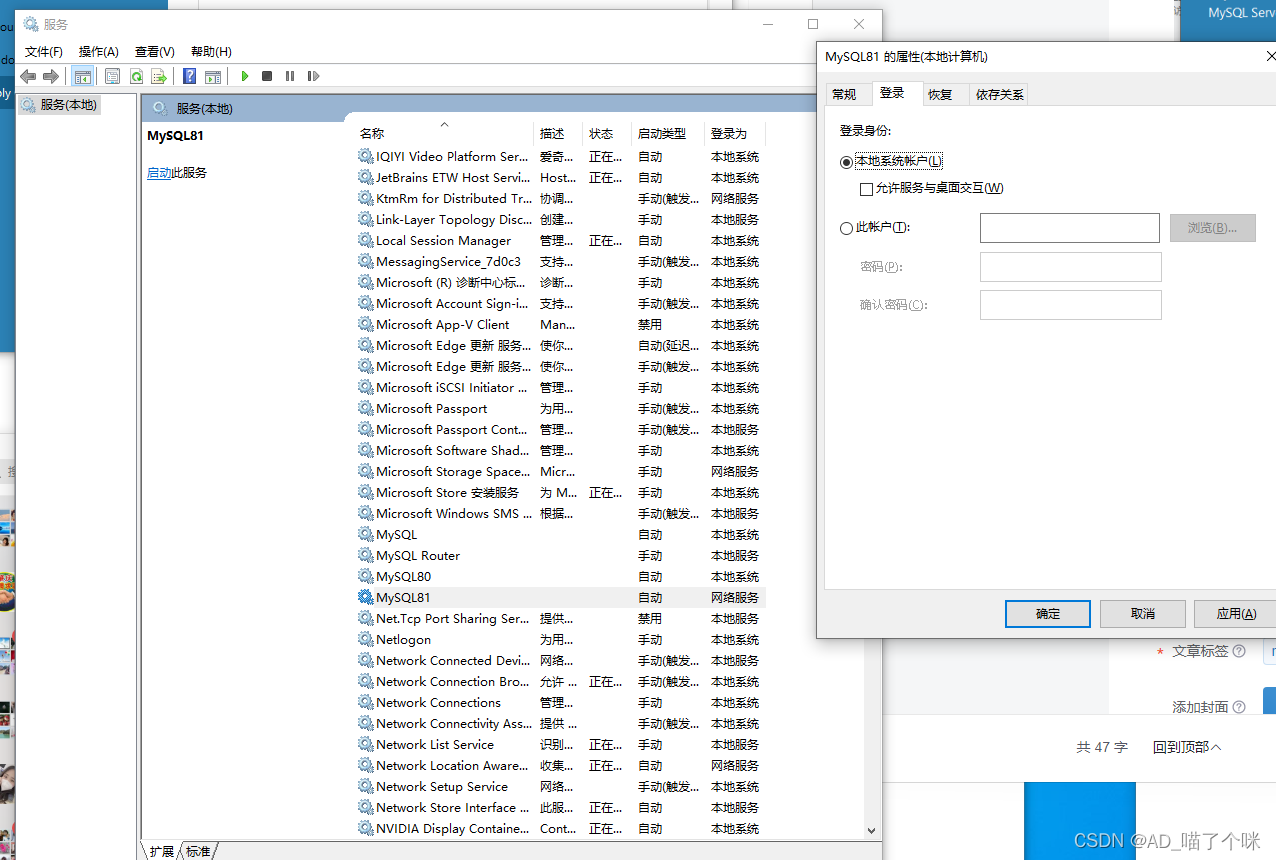This screenshot has height=860, width=1276.
Task: Select the 本地系统帐户 radio button
Action: 845,160
